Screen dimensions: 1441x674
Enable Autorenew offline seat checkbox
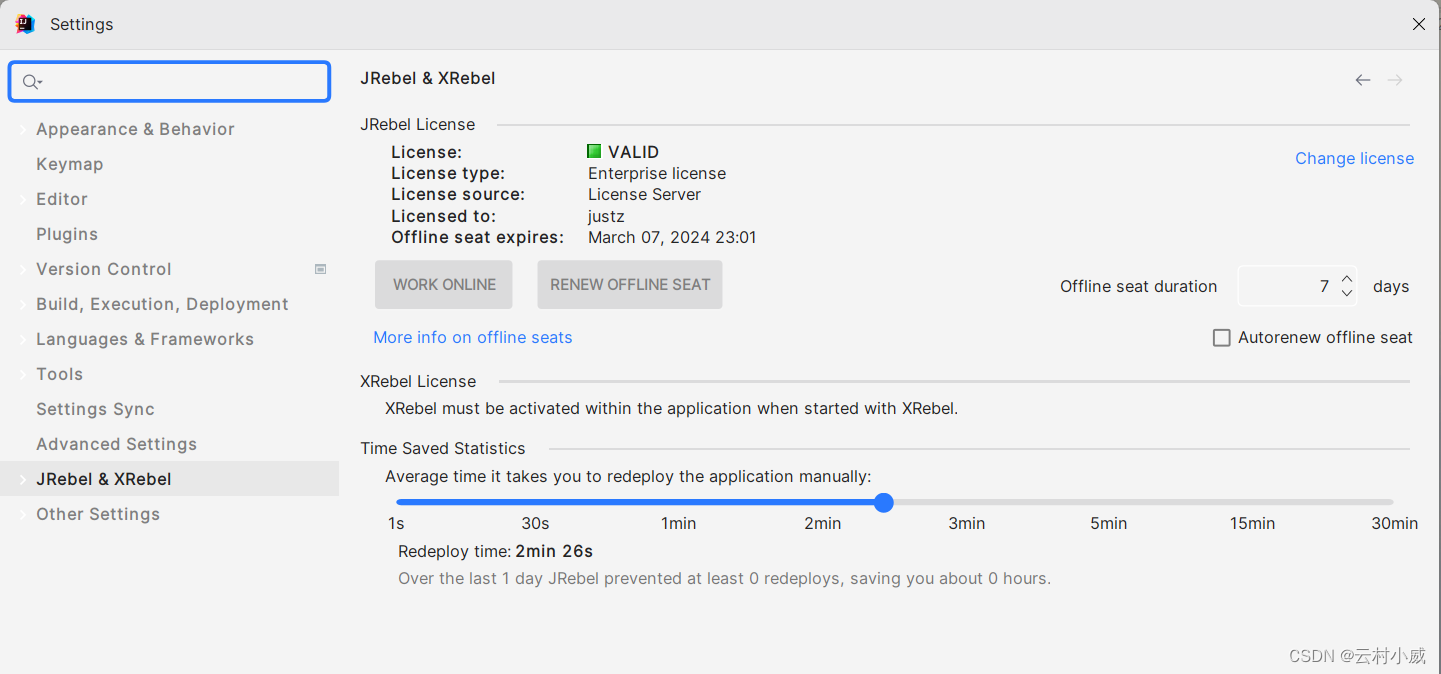(x=1221, y=338)
